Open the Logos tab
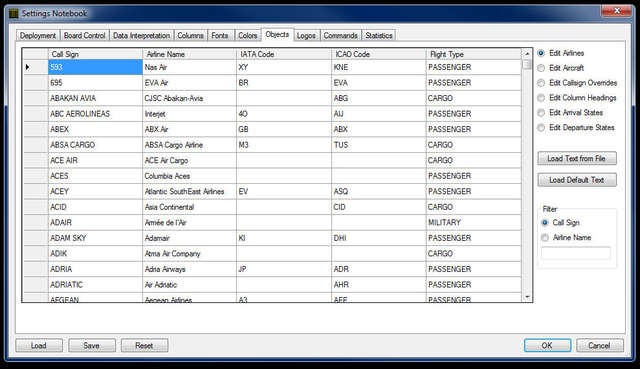This screenshot has height=369, width=640. 306,36
